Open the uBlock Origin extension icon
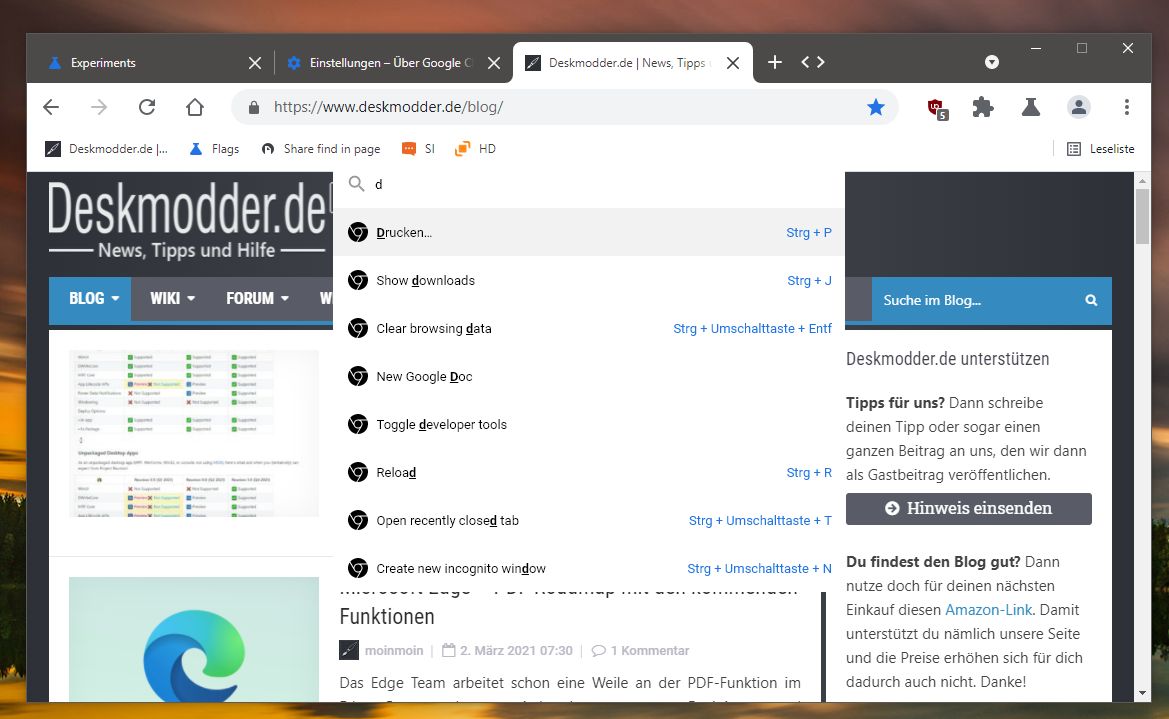The image size is (1169, 719). tap(937, 108)
